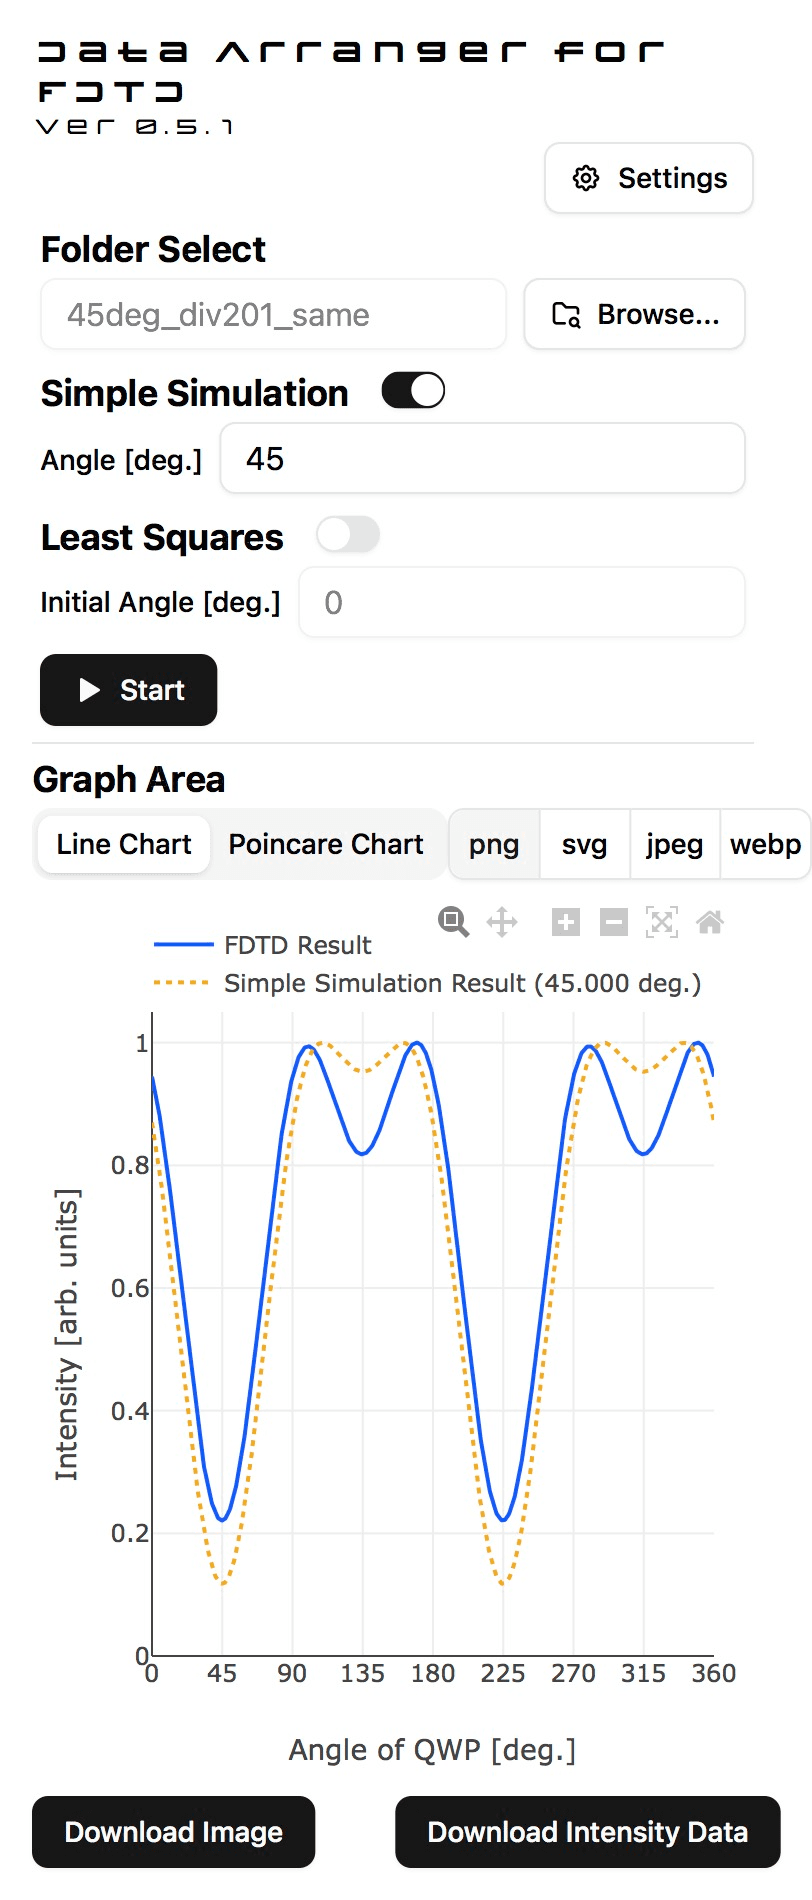Select the Zoom tool in chart modebar

[453, 921]
